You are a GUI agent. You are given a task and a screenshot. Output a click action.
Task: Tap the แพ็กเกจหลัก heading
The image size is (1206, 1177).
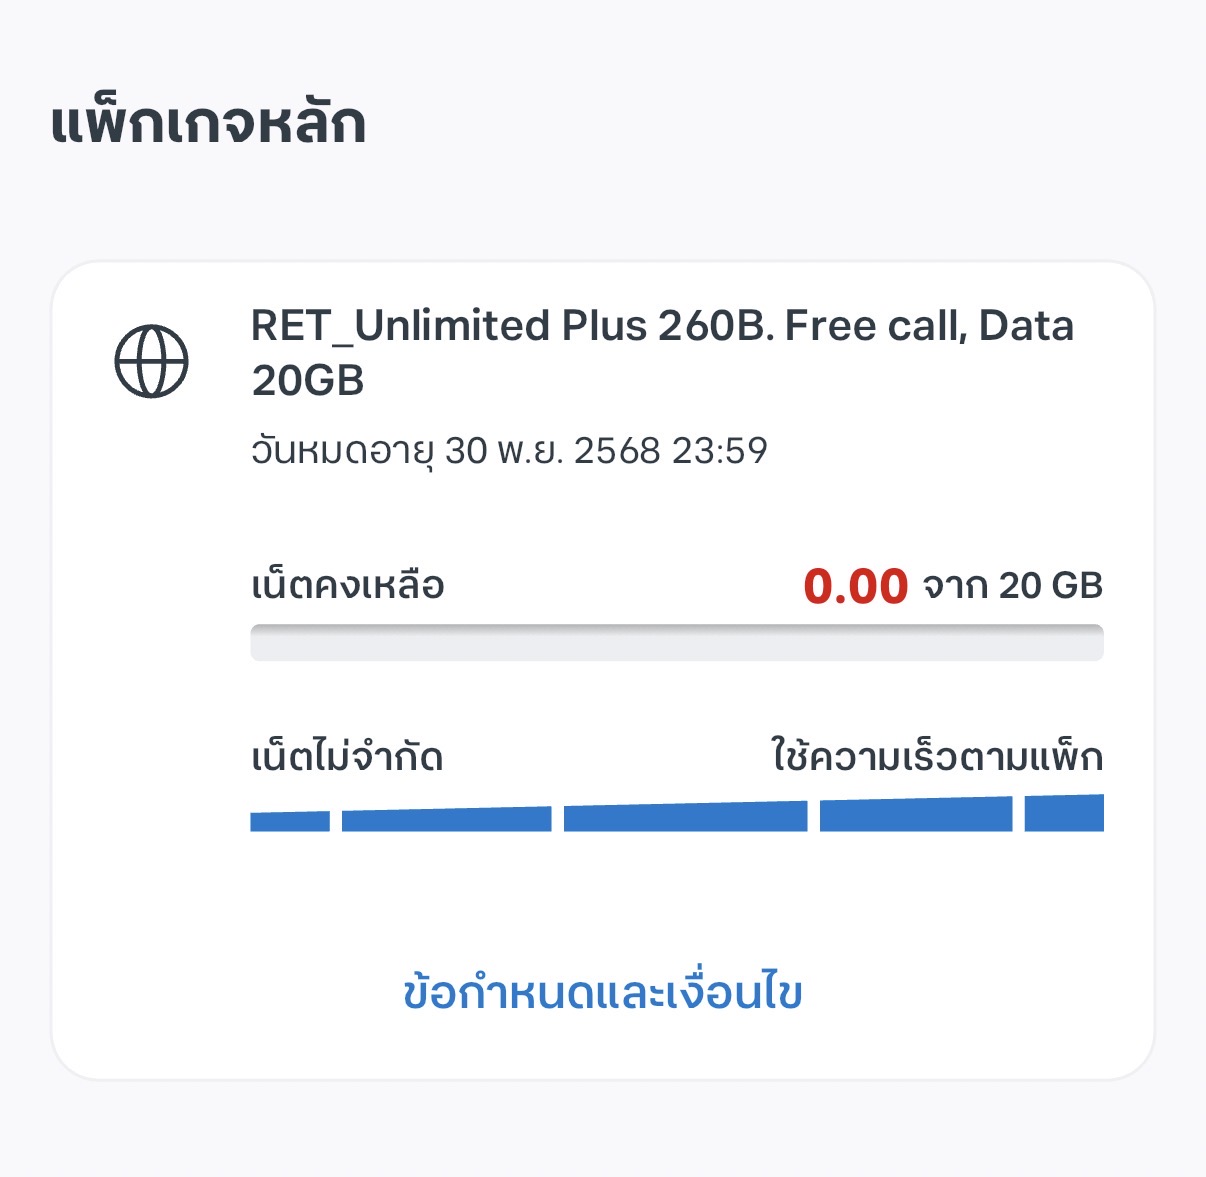point(208,125)
